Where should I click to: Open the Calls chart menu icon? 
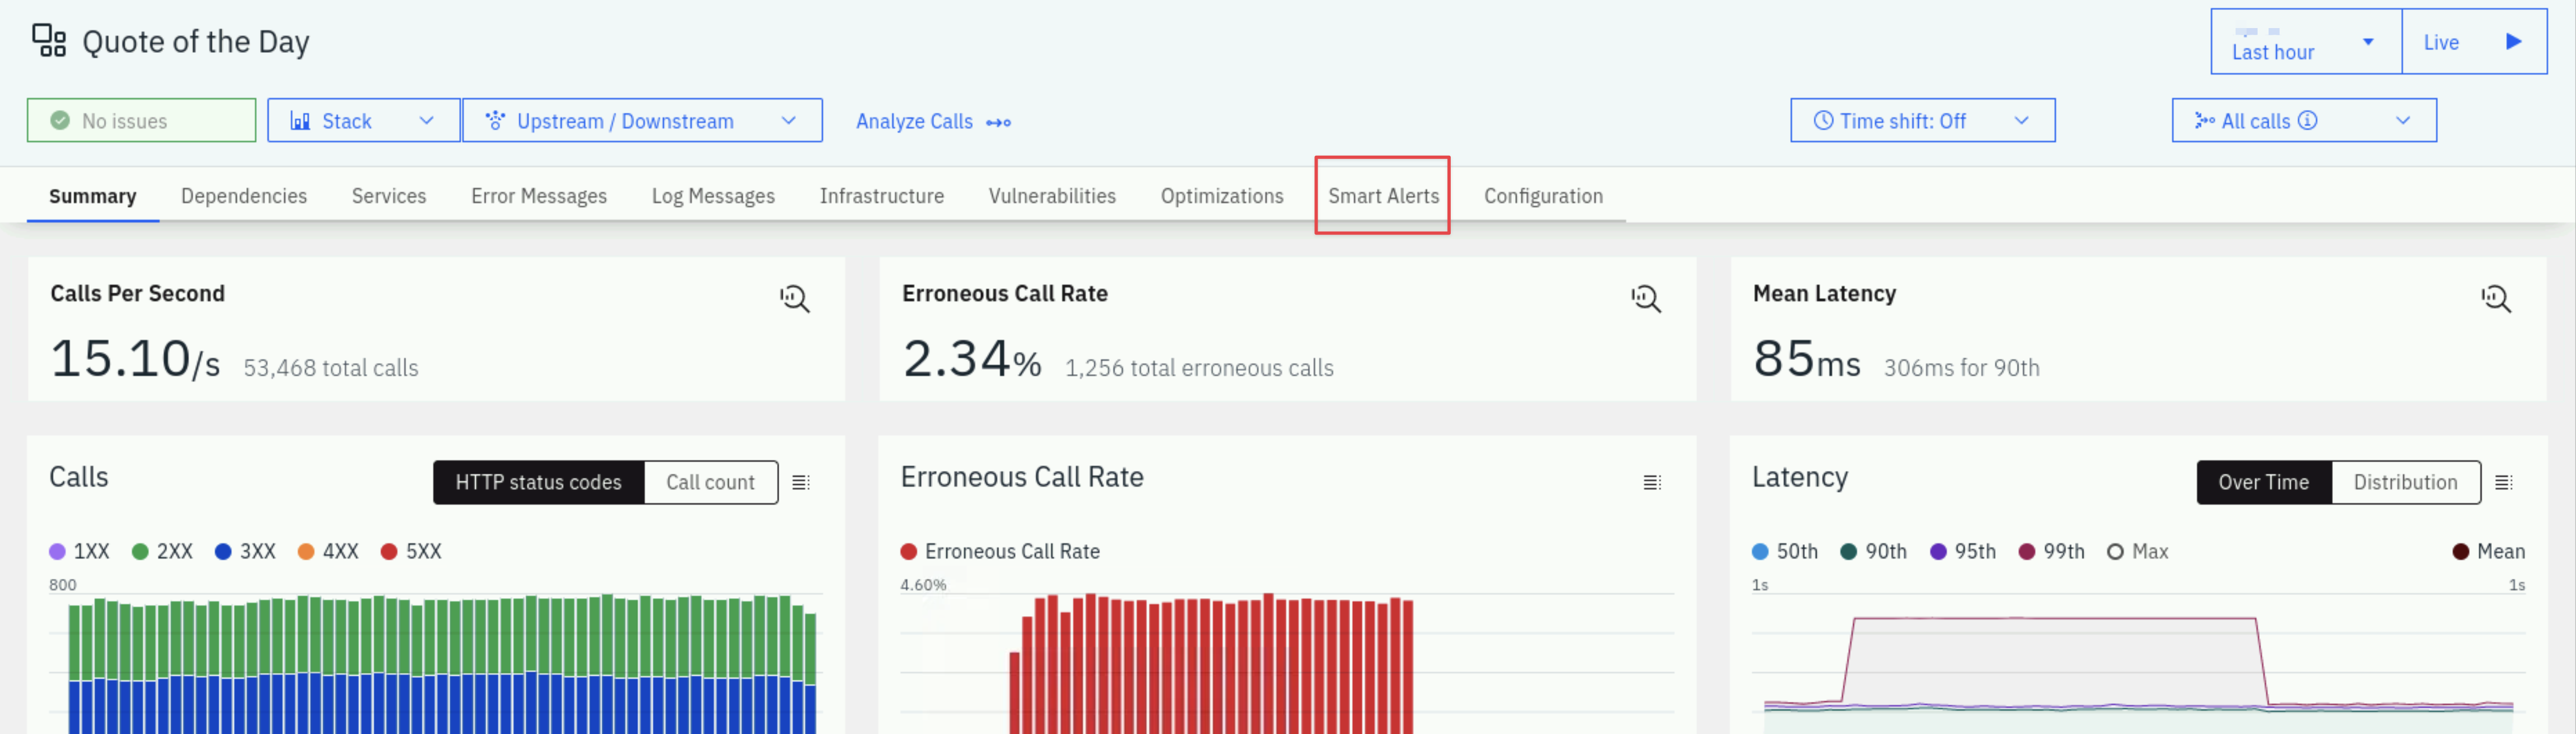point(801,483)
